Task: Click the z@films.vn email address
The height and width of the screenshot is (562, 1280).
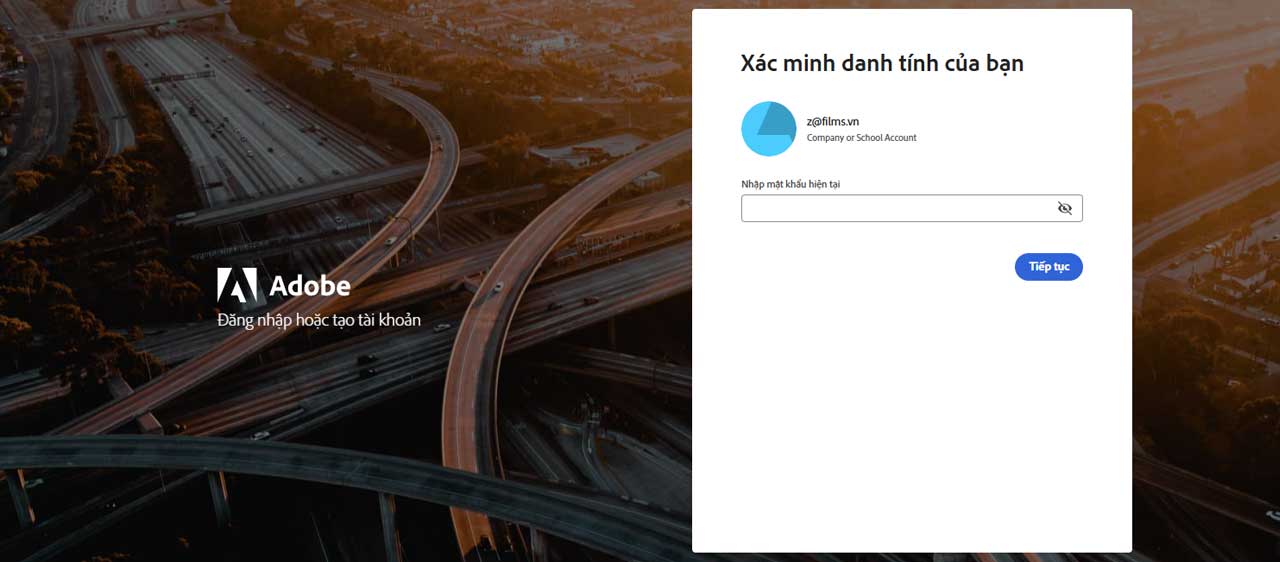Action: [x=832, y=121]
